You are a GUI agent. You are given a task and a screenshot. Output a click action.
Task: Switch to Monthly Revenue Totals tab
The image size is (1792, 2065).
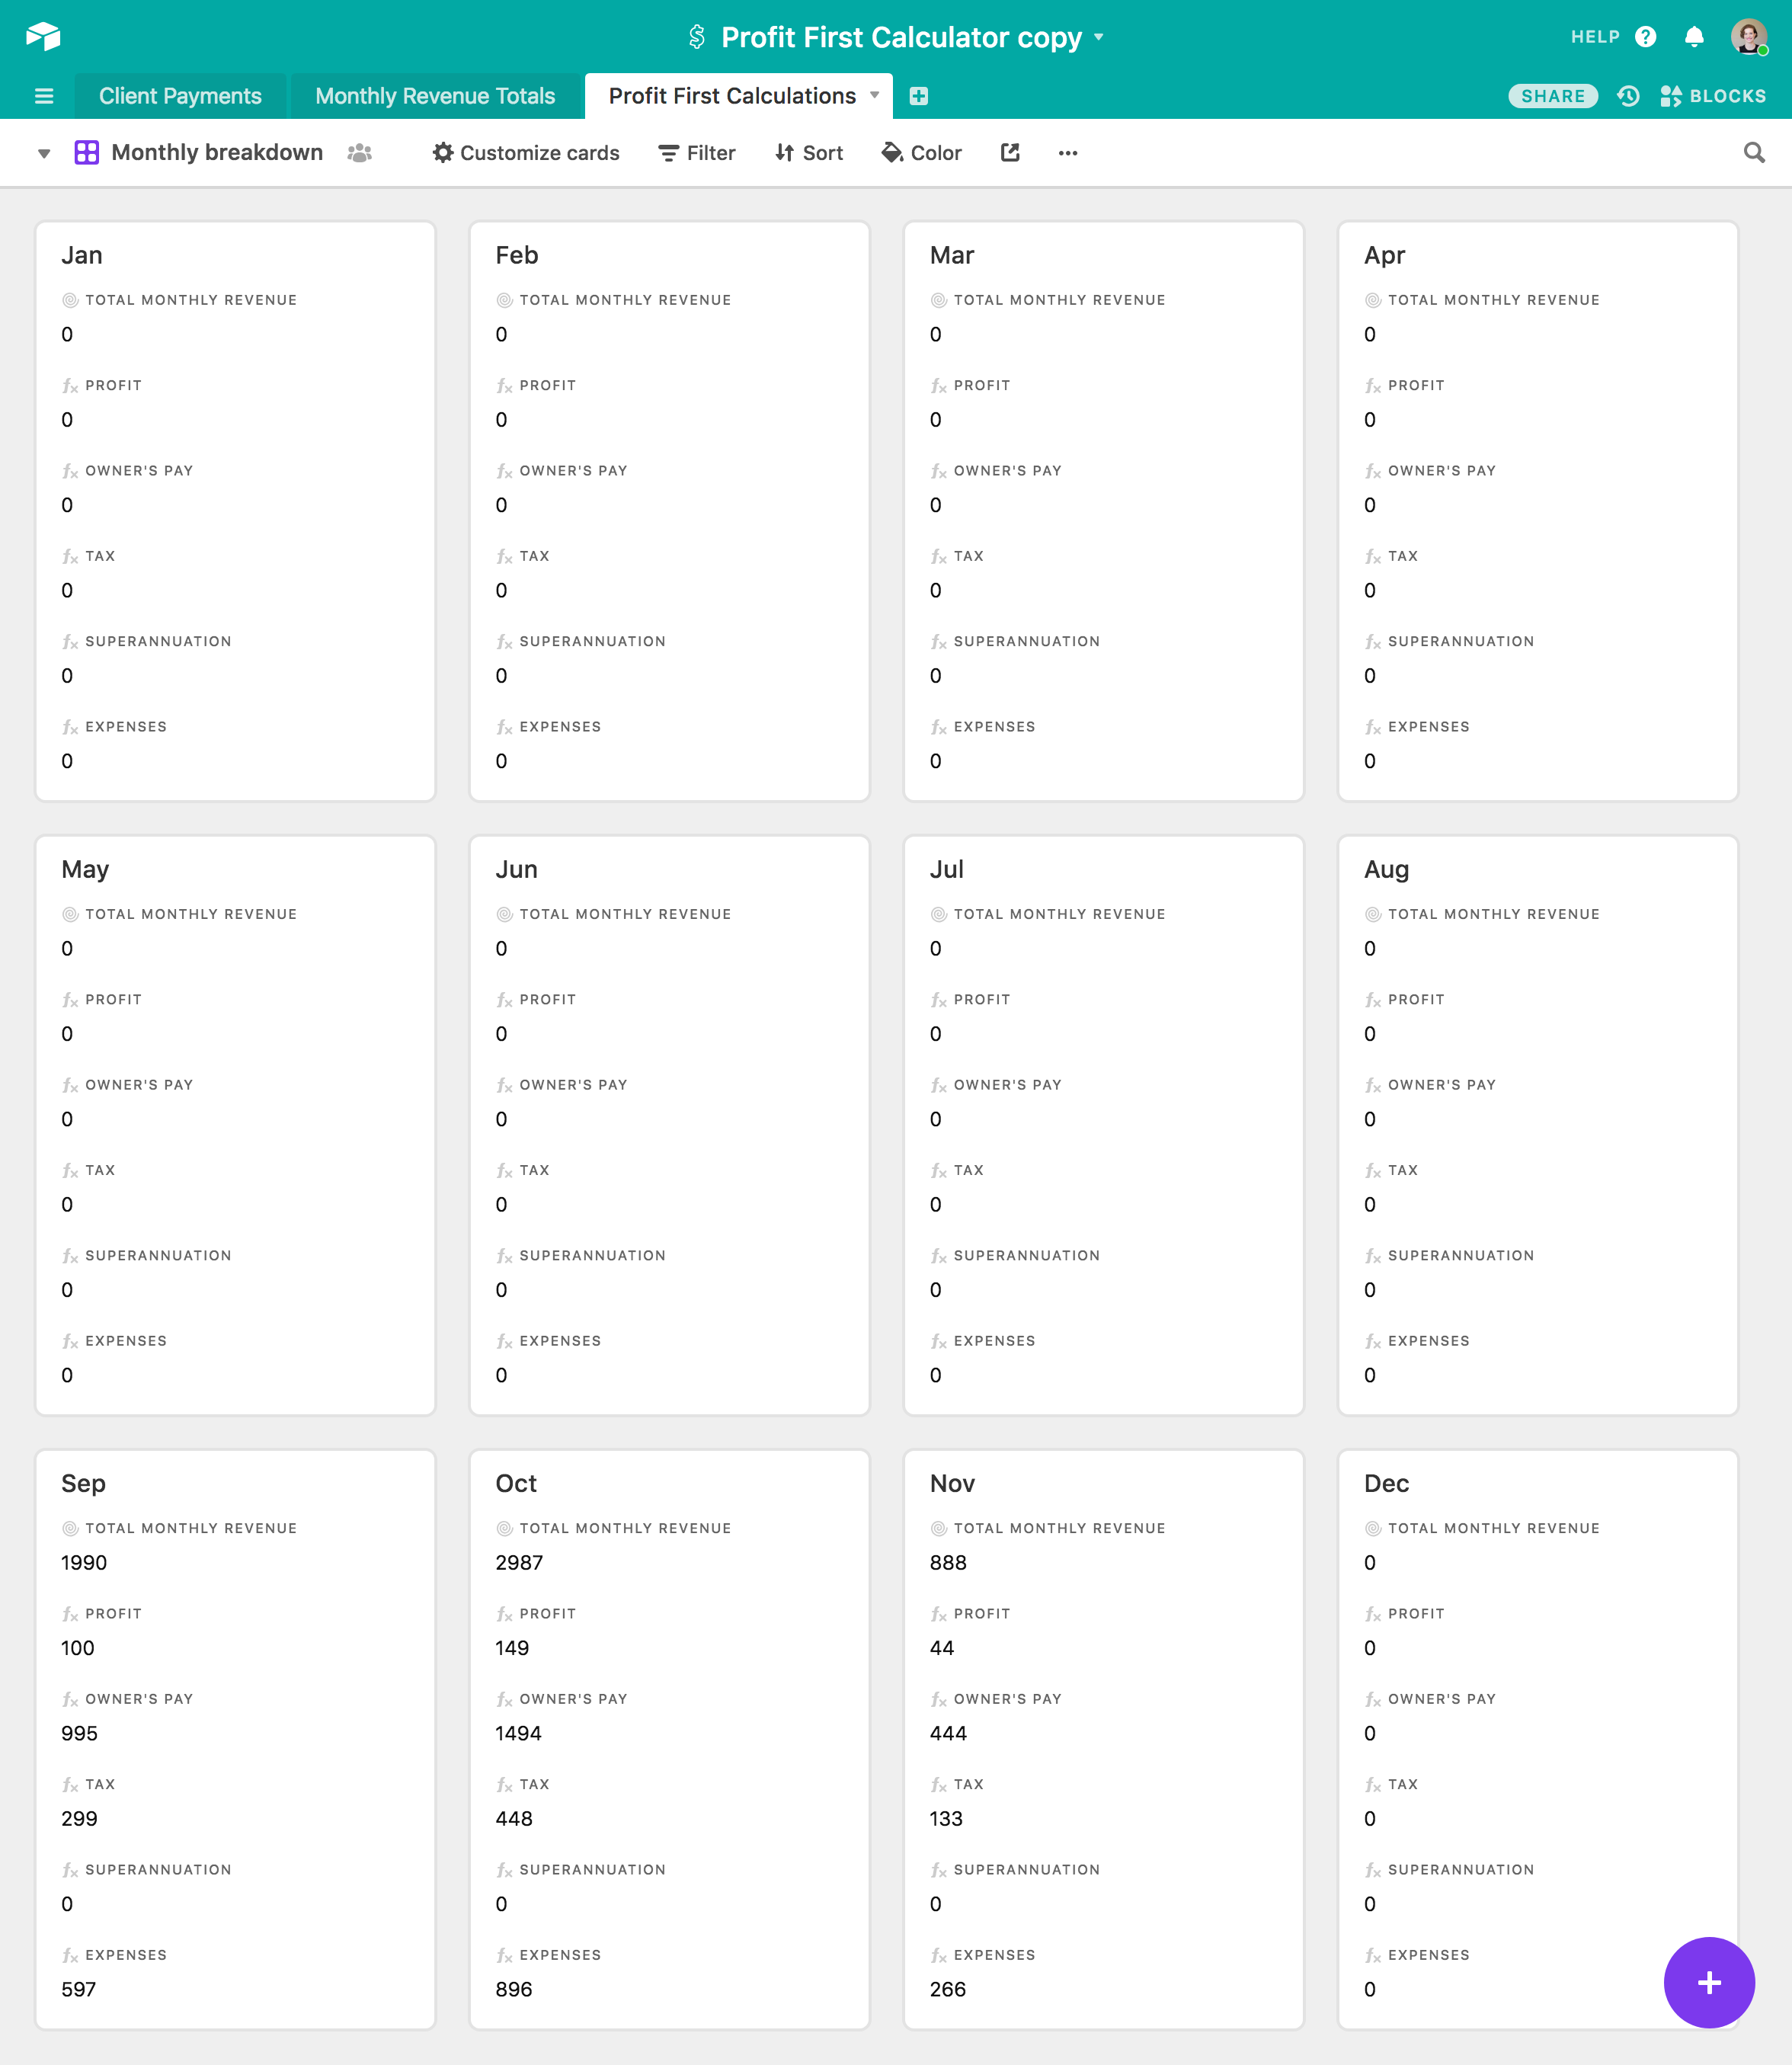pyautogui.click(x=435, y=96)
